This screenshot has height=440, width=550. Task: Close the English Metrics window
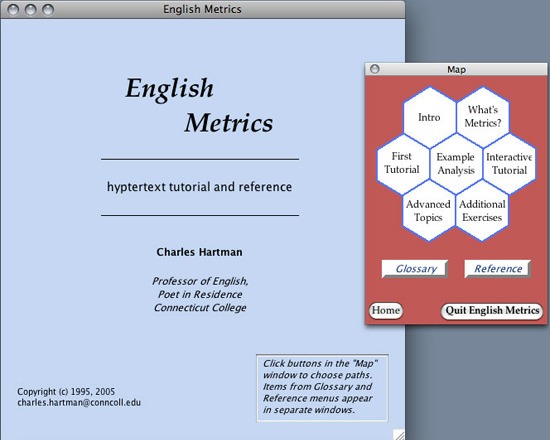click(13, 9)
